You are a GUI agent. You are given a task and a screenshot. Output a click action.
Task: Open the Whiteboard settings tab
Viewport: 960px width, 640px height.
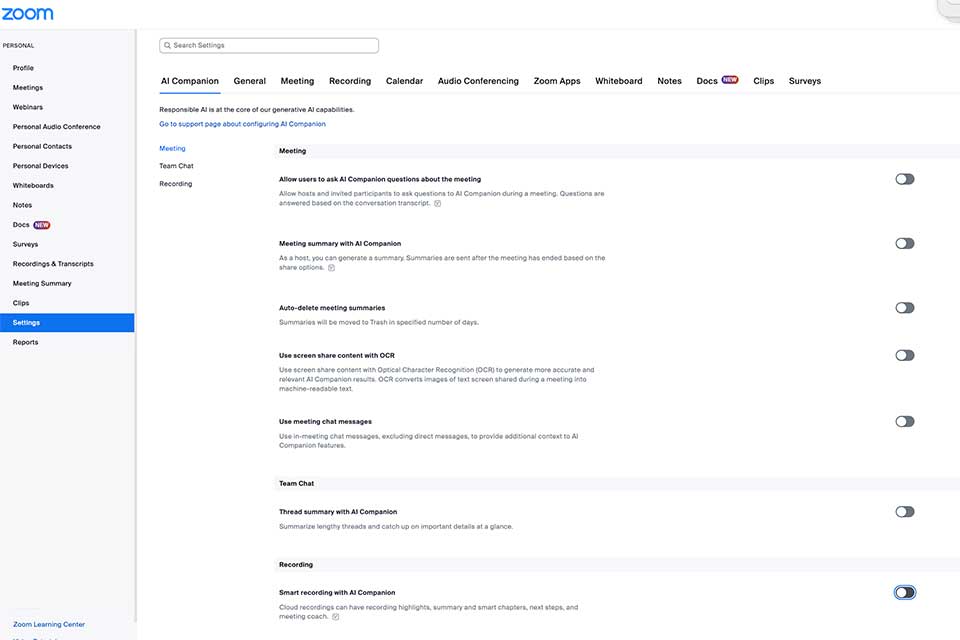(618, 81)
